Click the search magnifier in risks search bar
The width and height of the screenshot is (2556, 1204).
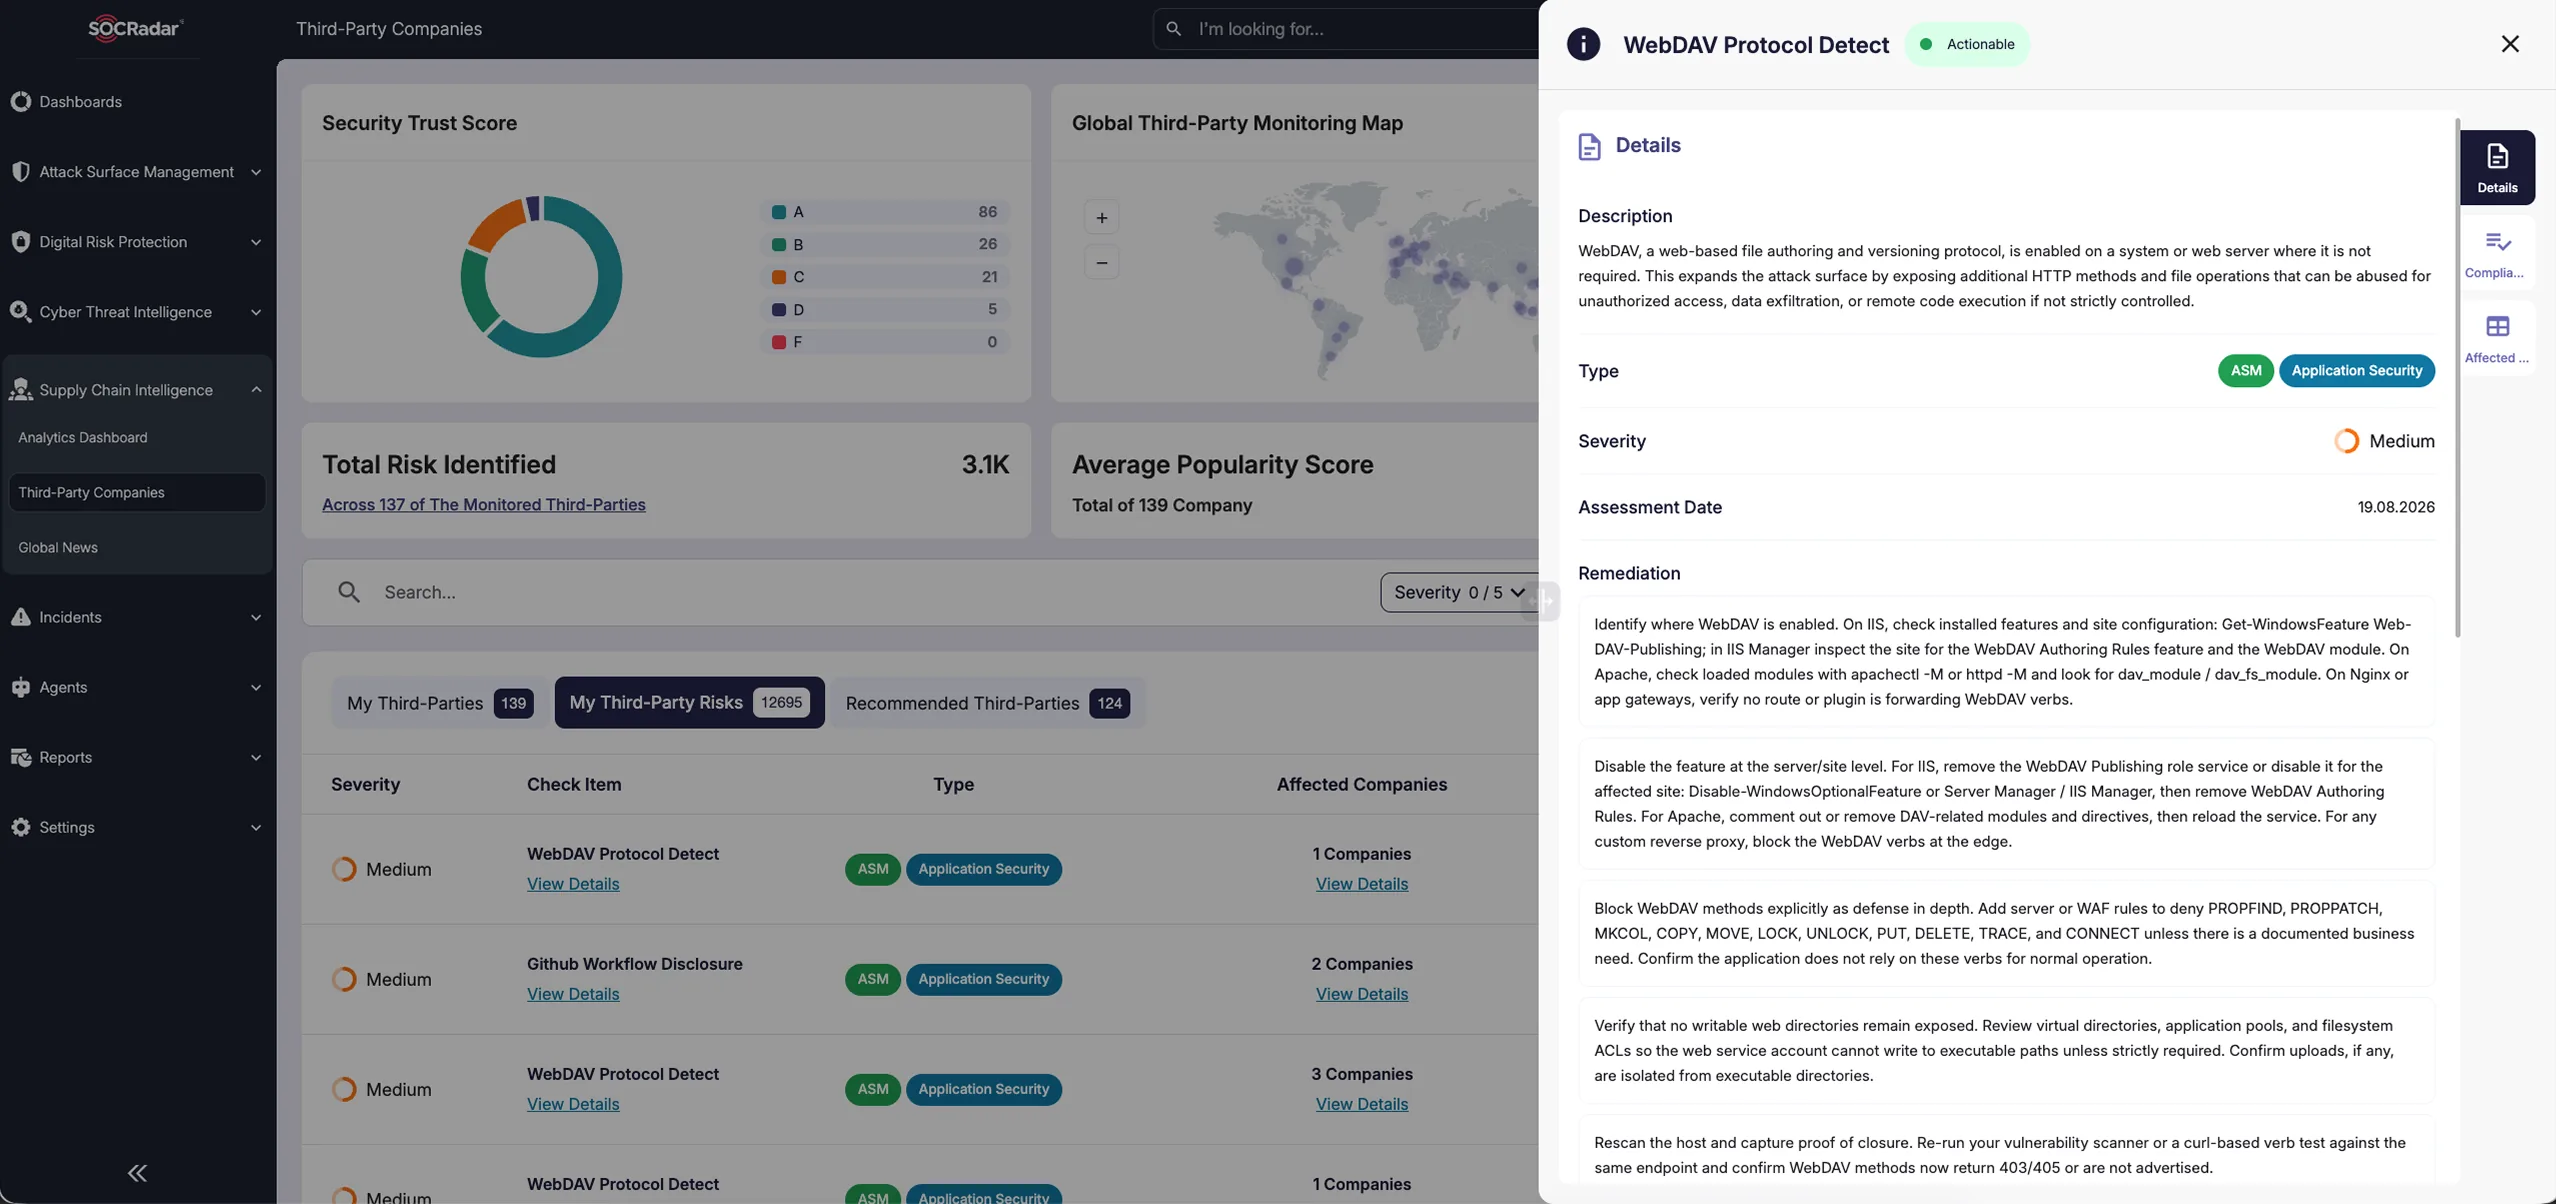[x=348, y=592]
